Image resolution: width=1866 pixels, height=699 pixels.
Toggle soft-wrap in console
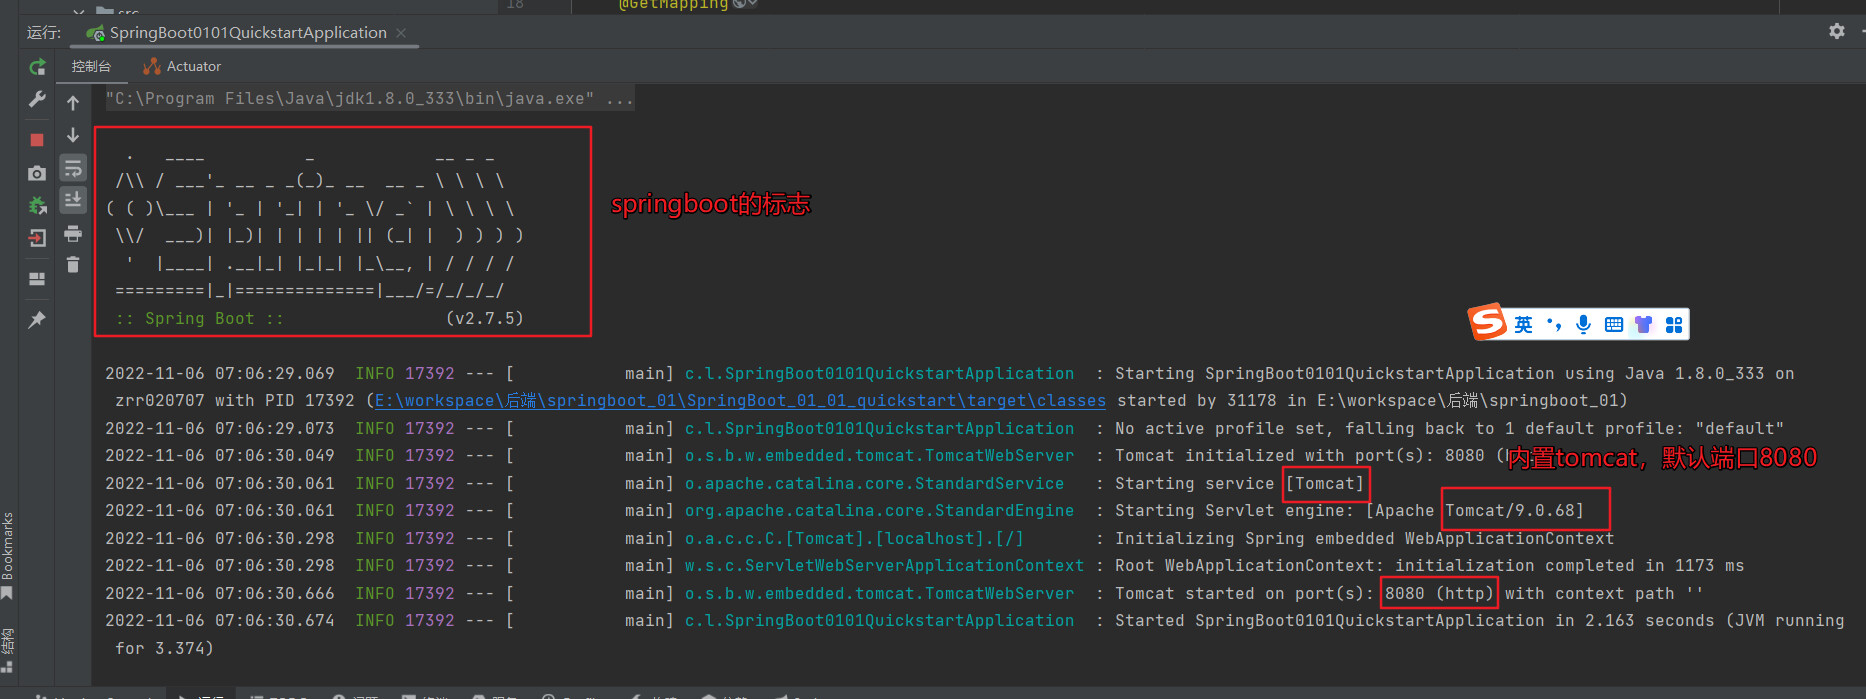73,168
